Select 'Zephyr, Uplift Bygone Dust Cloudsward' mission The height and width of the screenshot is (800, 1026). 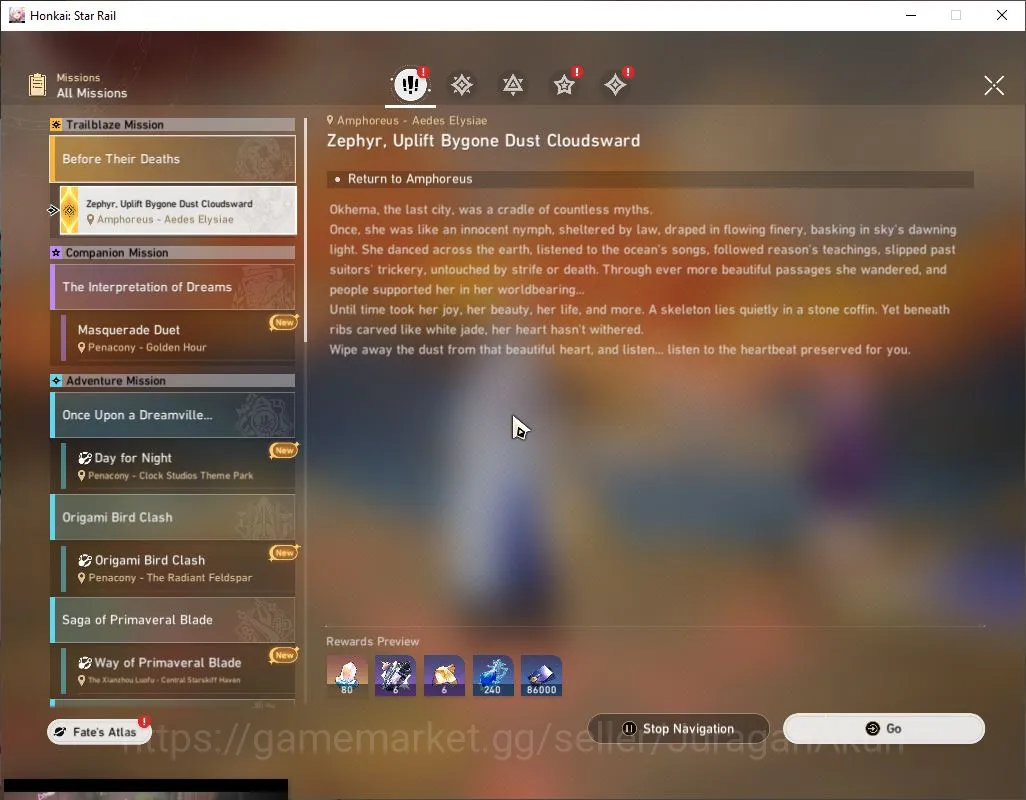(178, 211)
